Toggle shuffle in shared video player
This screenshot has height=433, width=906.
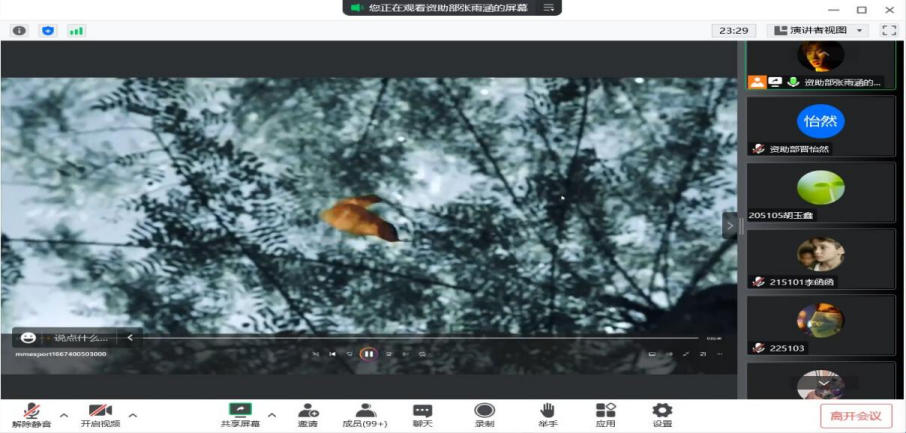[315, 354]
